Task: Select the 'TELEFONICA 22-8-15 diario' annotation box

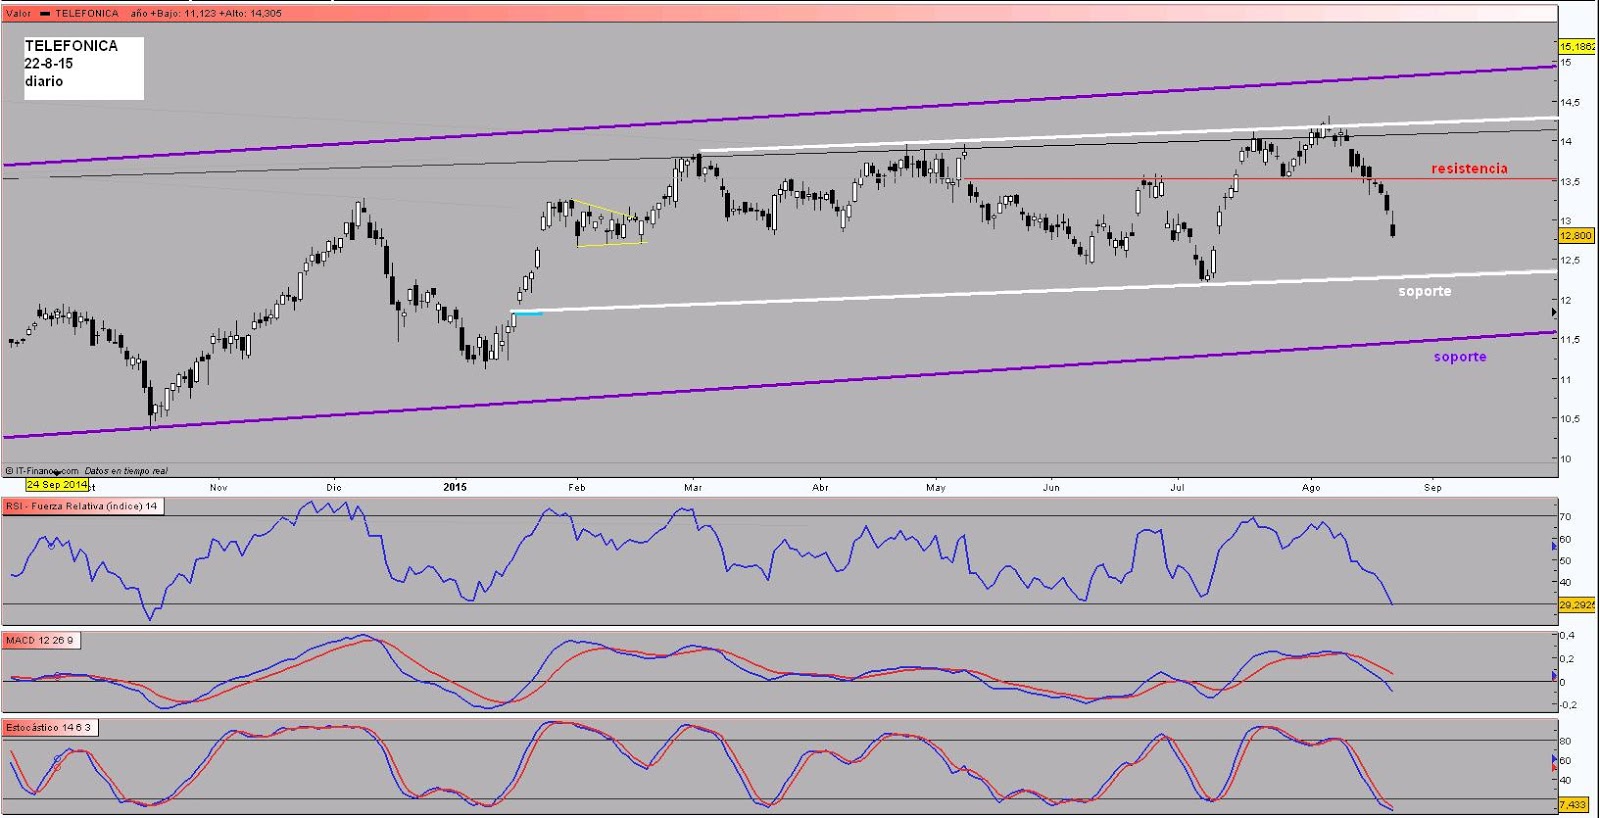Action: [84, 68]
